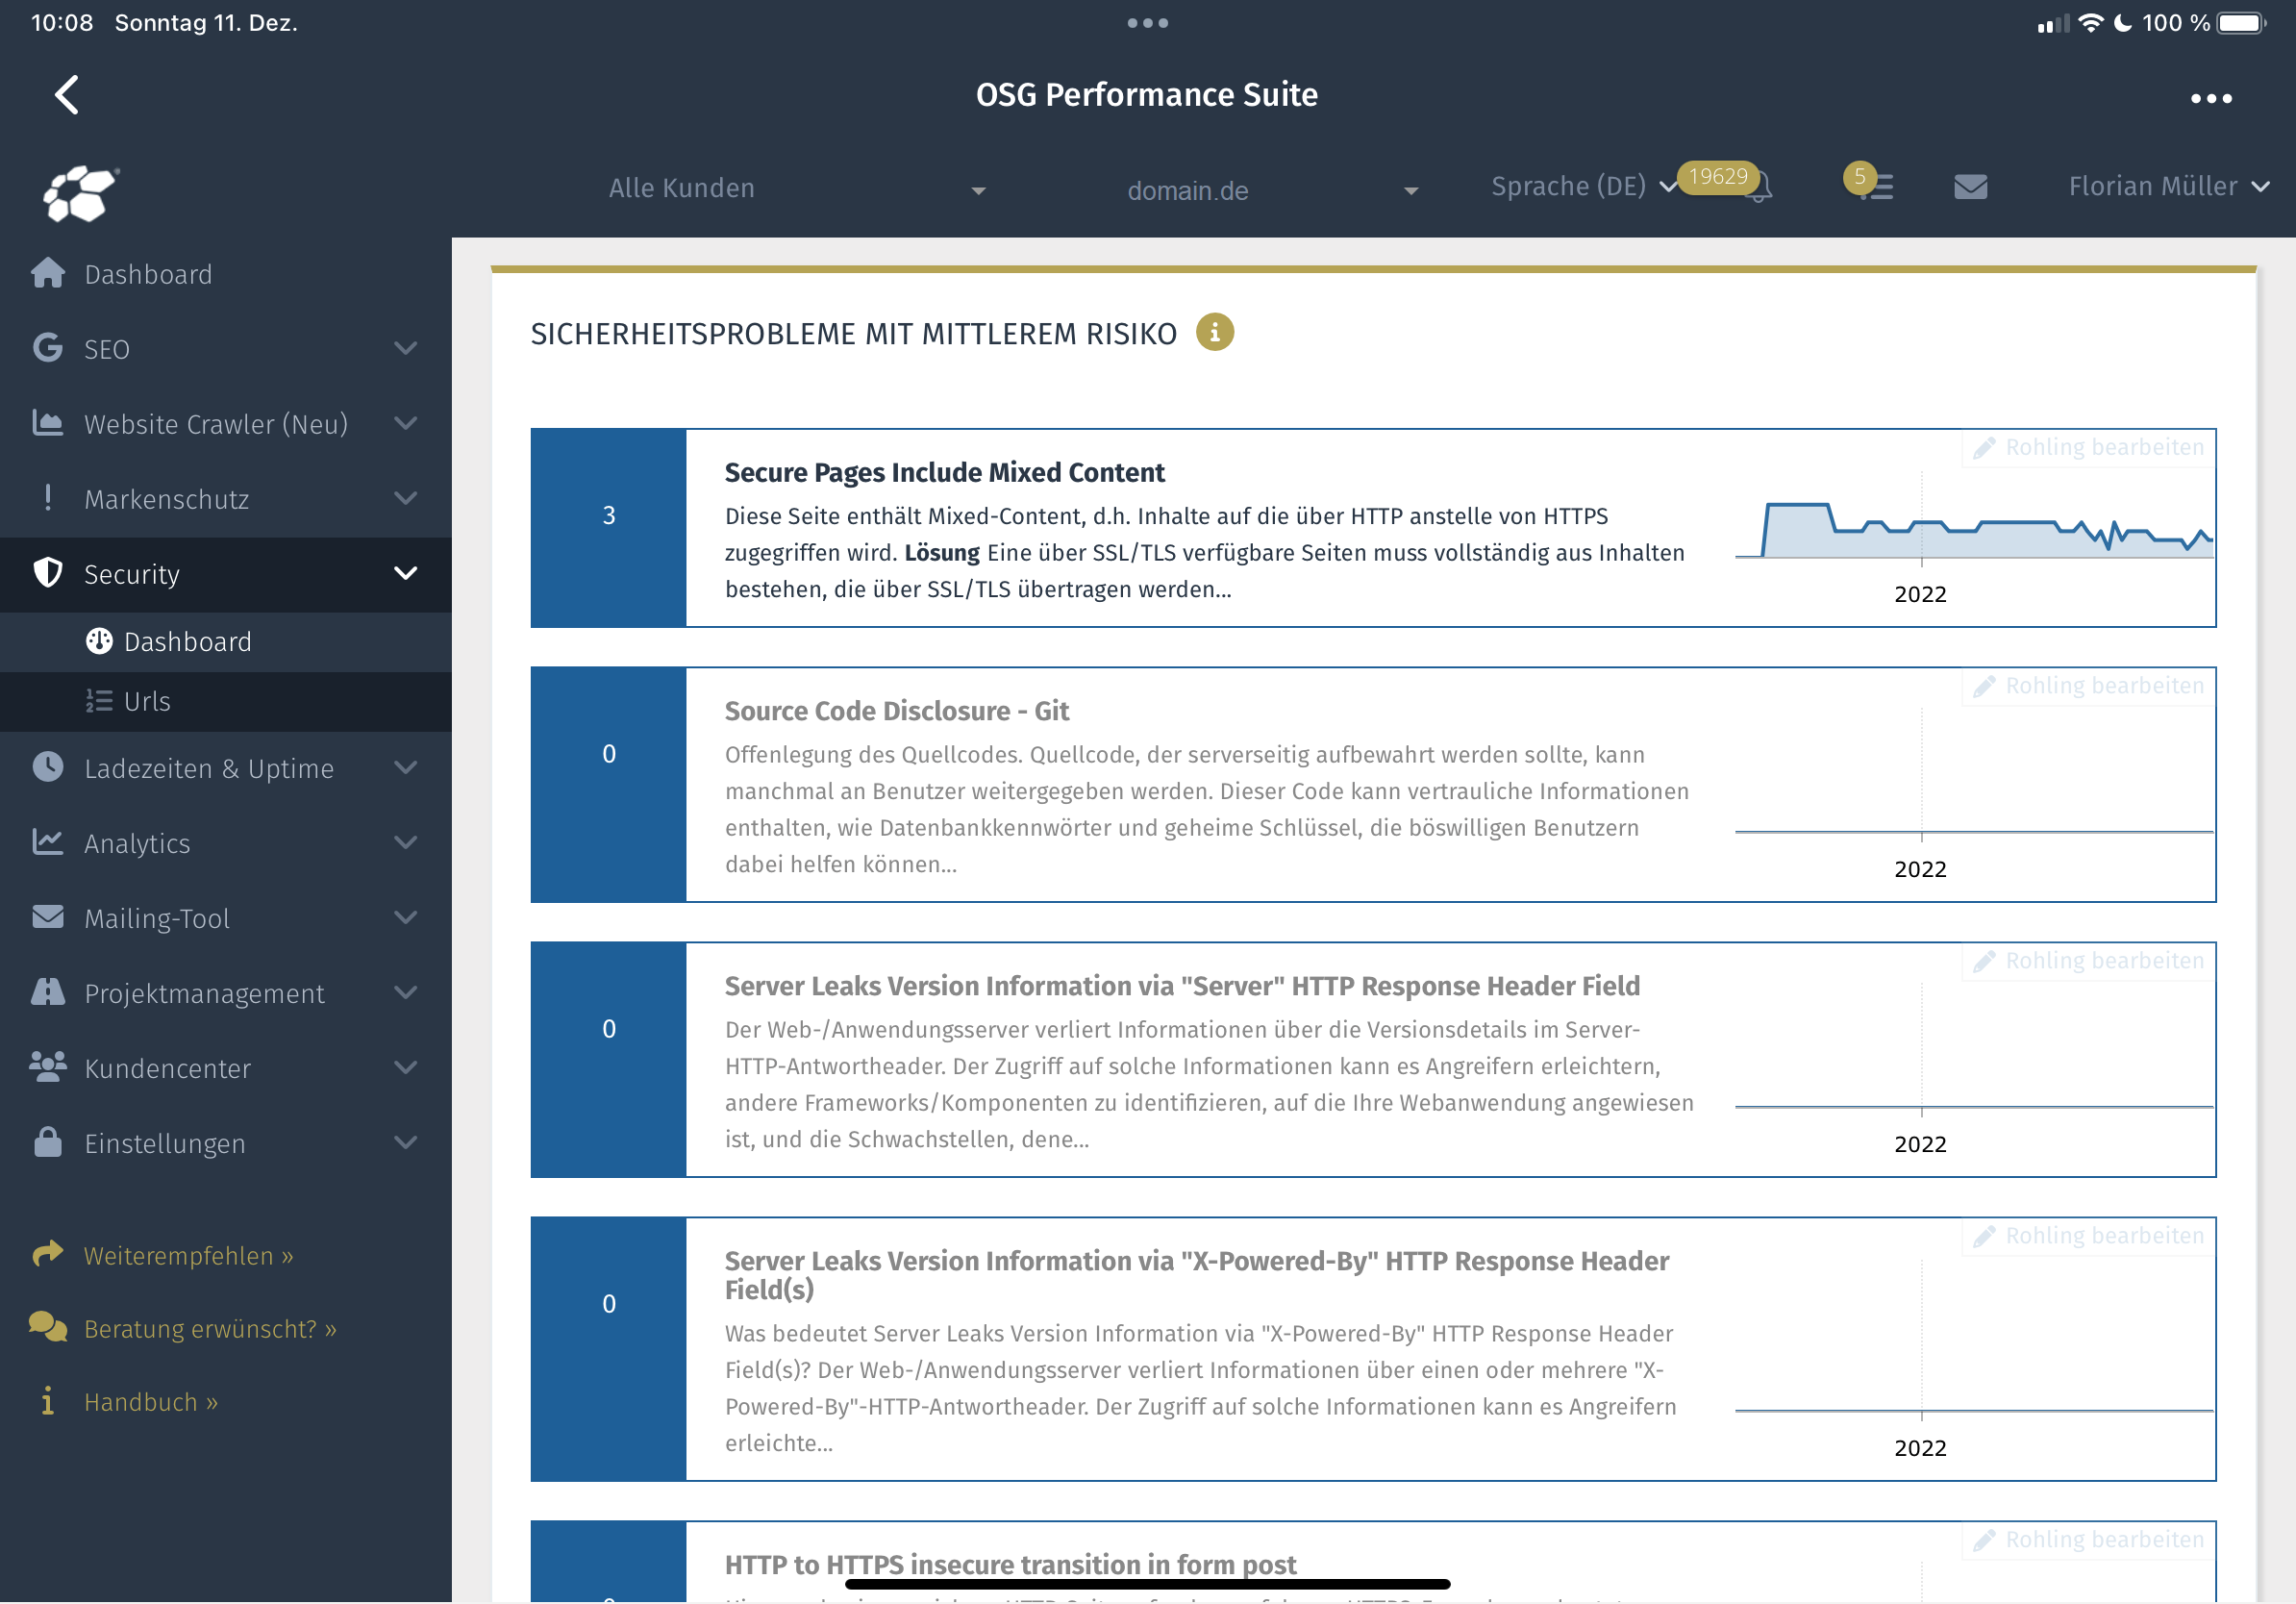Click the users icon for Kundencenter

pos(48,1067)
